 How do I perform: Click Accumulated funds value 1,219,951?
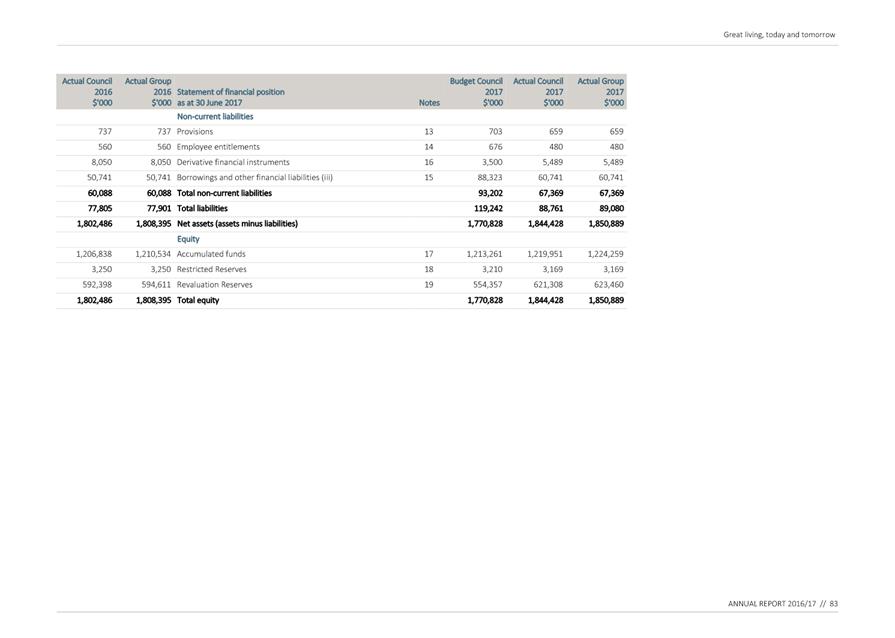[x=545, y=254]
